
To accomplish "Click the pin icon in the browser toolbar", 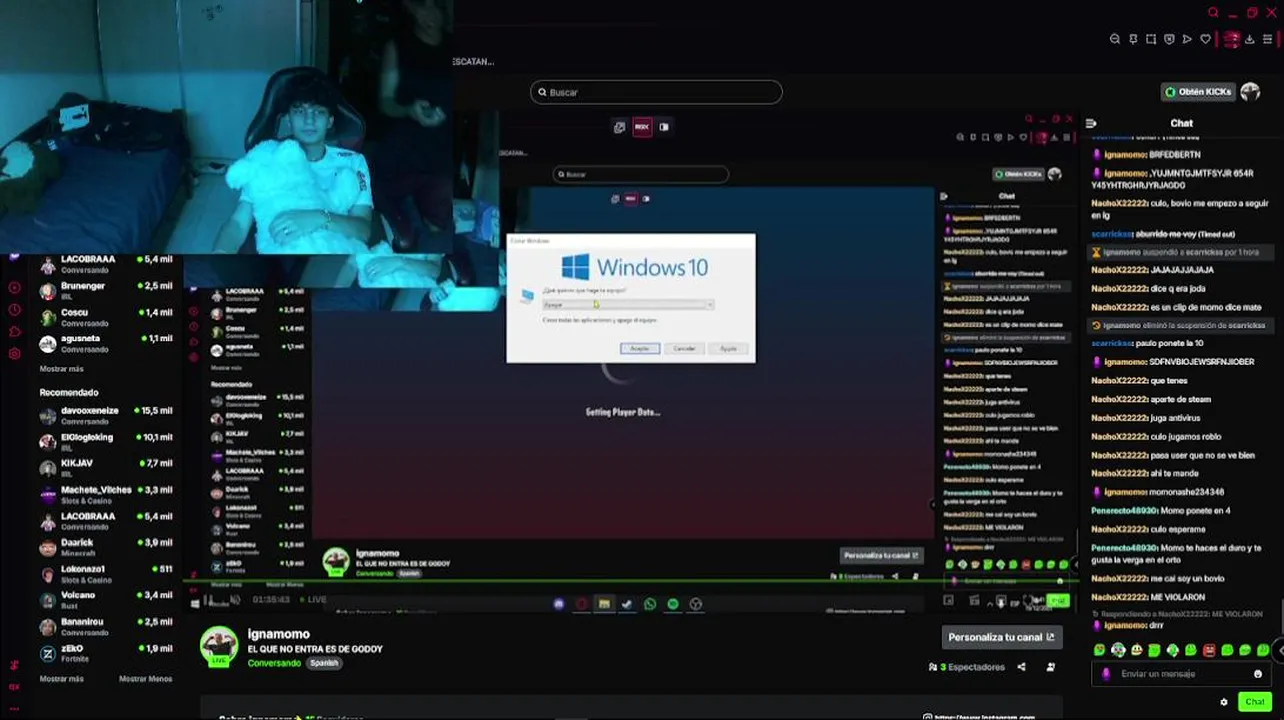I will 1133,39.
